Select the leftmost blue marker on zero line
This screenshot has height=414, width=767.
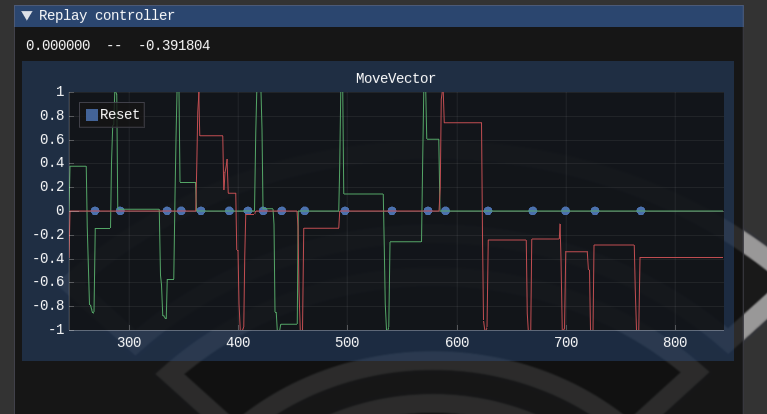click(x=95, y=211)
